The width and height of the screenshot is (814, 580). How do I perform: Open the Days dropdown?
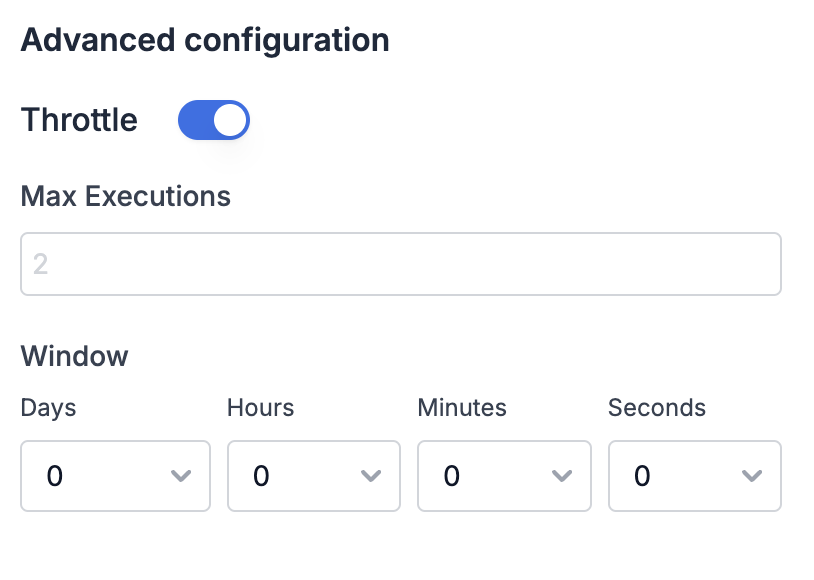115,476
